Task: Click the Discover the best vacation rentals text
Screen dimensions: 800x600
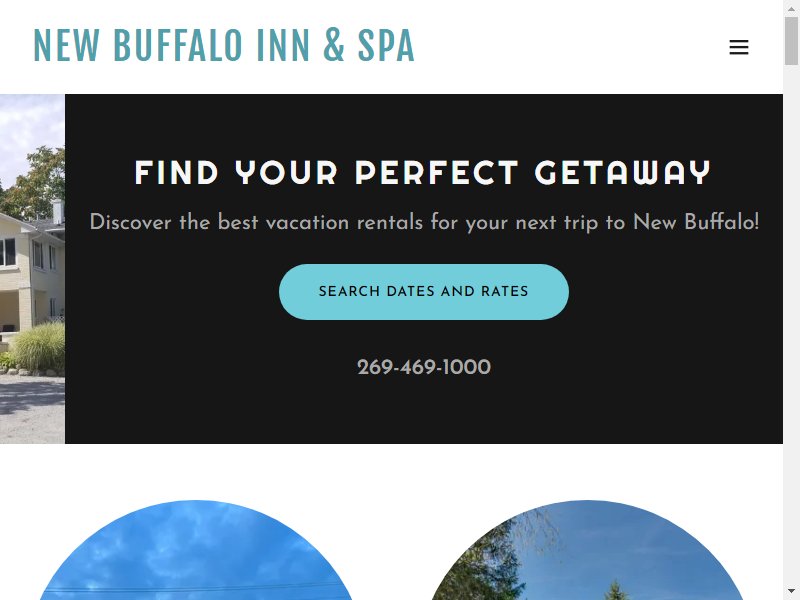Action: [424, 222]
